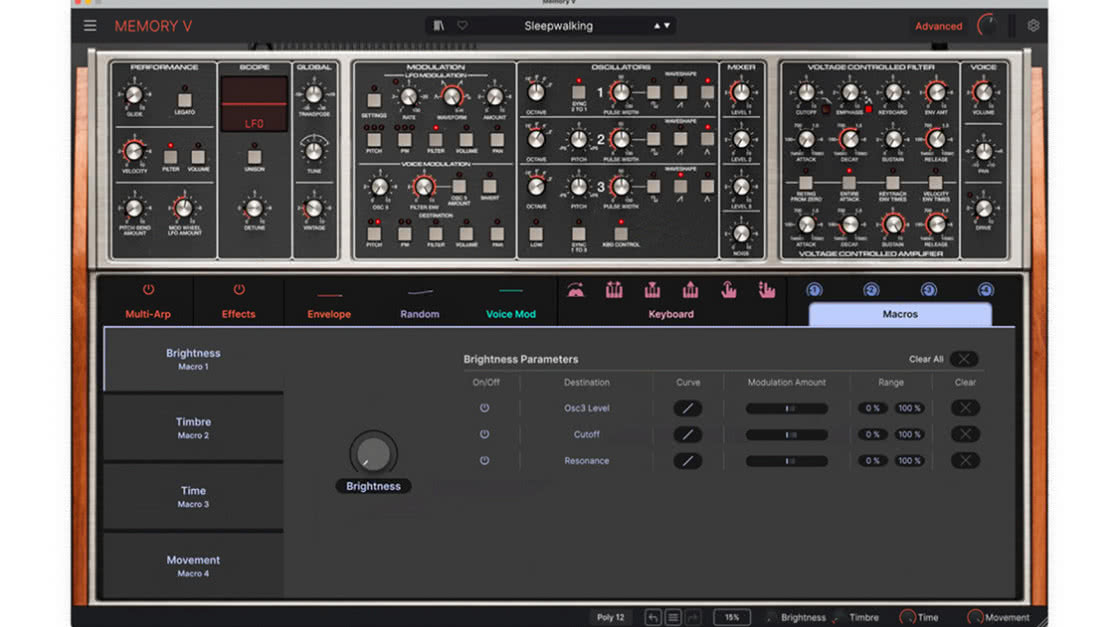
Task: Toggle Velocity to Volume switch in Performance
Action: point(198,156)
